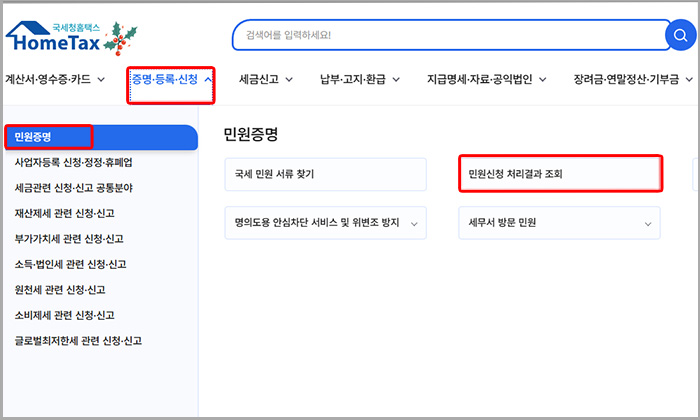
Task: Open 세무서 방문 민원 card
Action: point(559,223)
